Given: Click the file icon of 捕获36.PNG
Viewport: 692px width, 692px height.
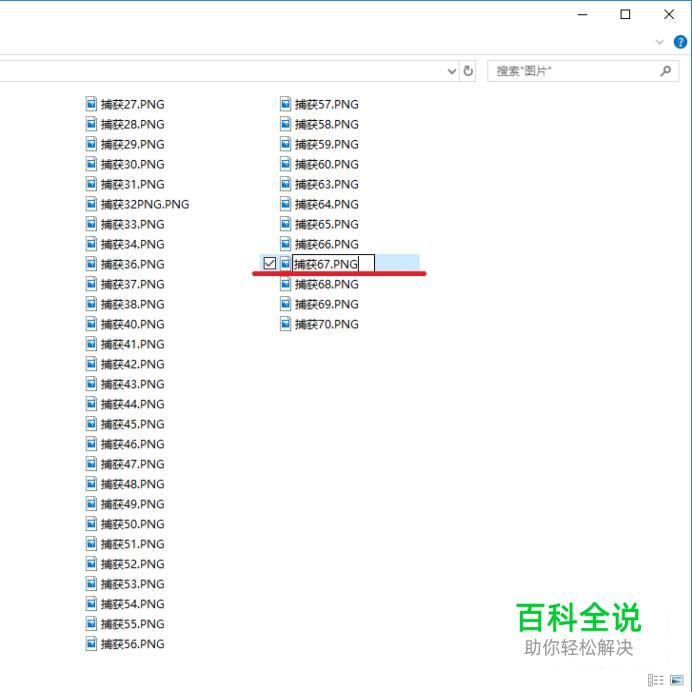Looking at the screenshot, I should 91,264.
